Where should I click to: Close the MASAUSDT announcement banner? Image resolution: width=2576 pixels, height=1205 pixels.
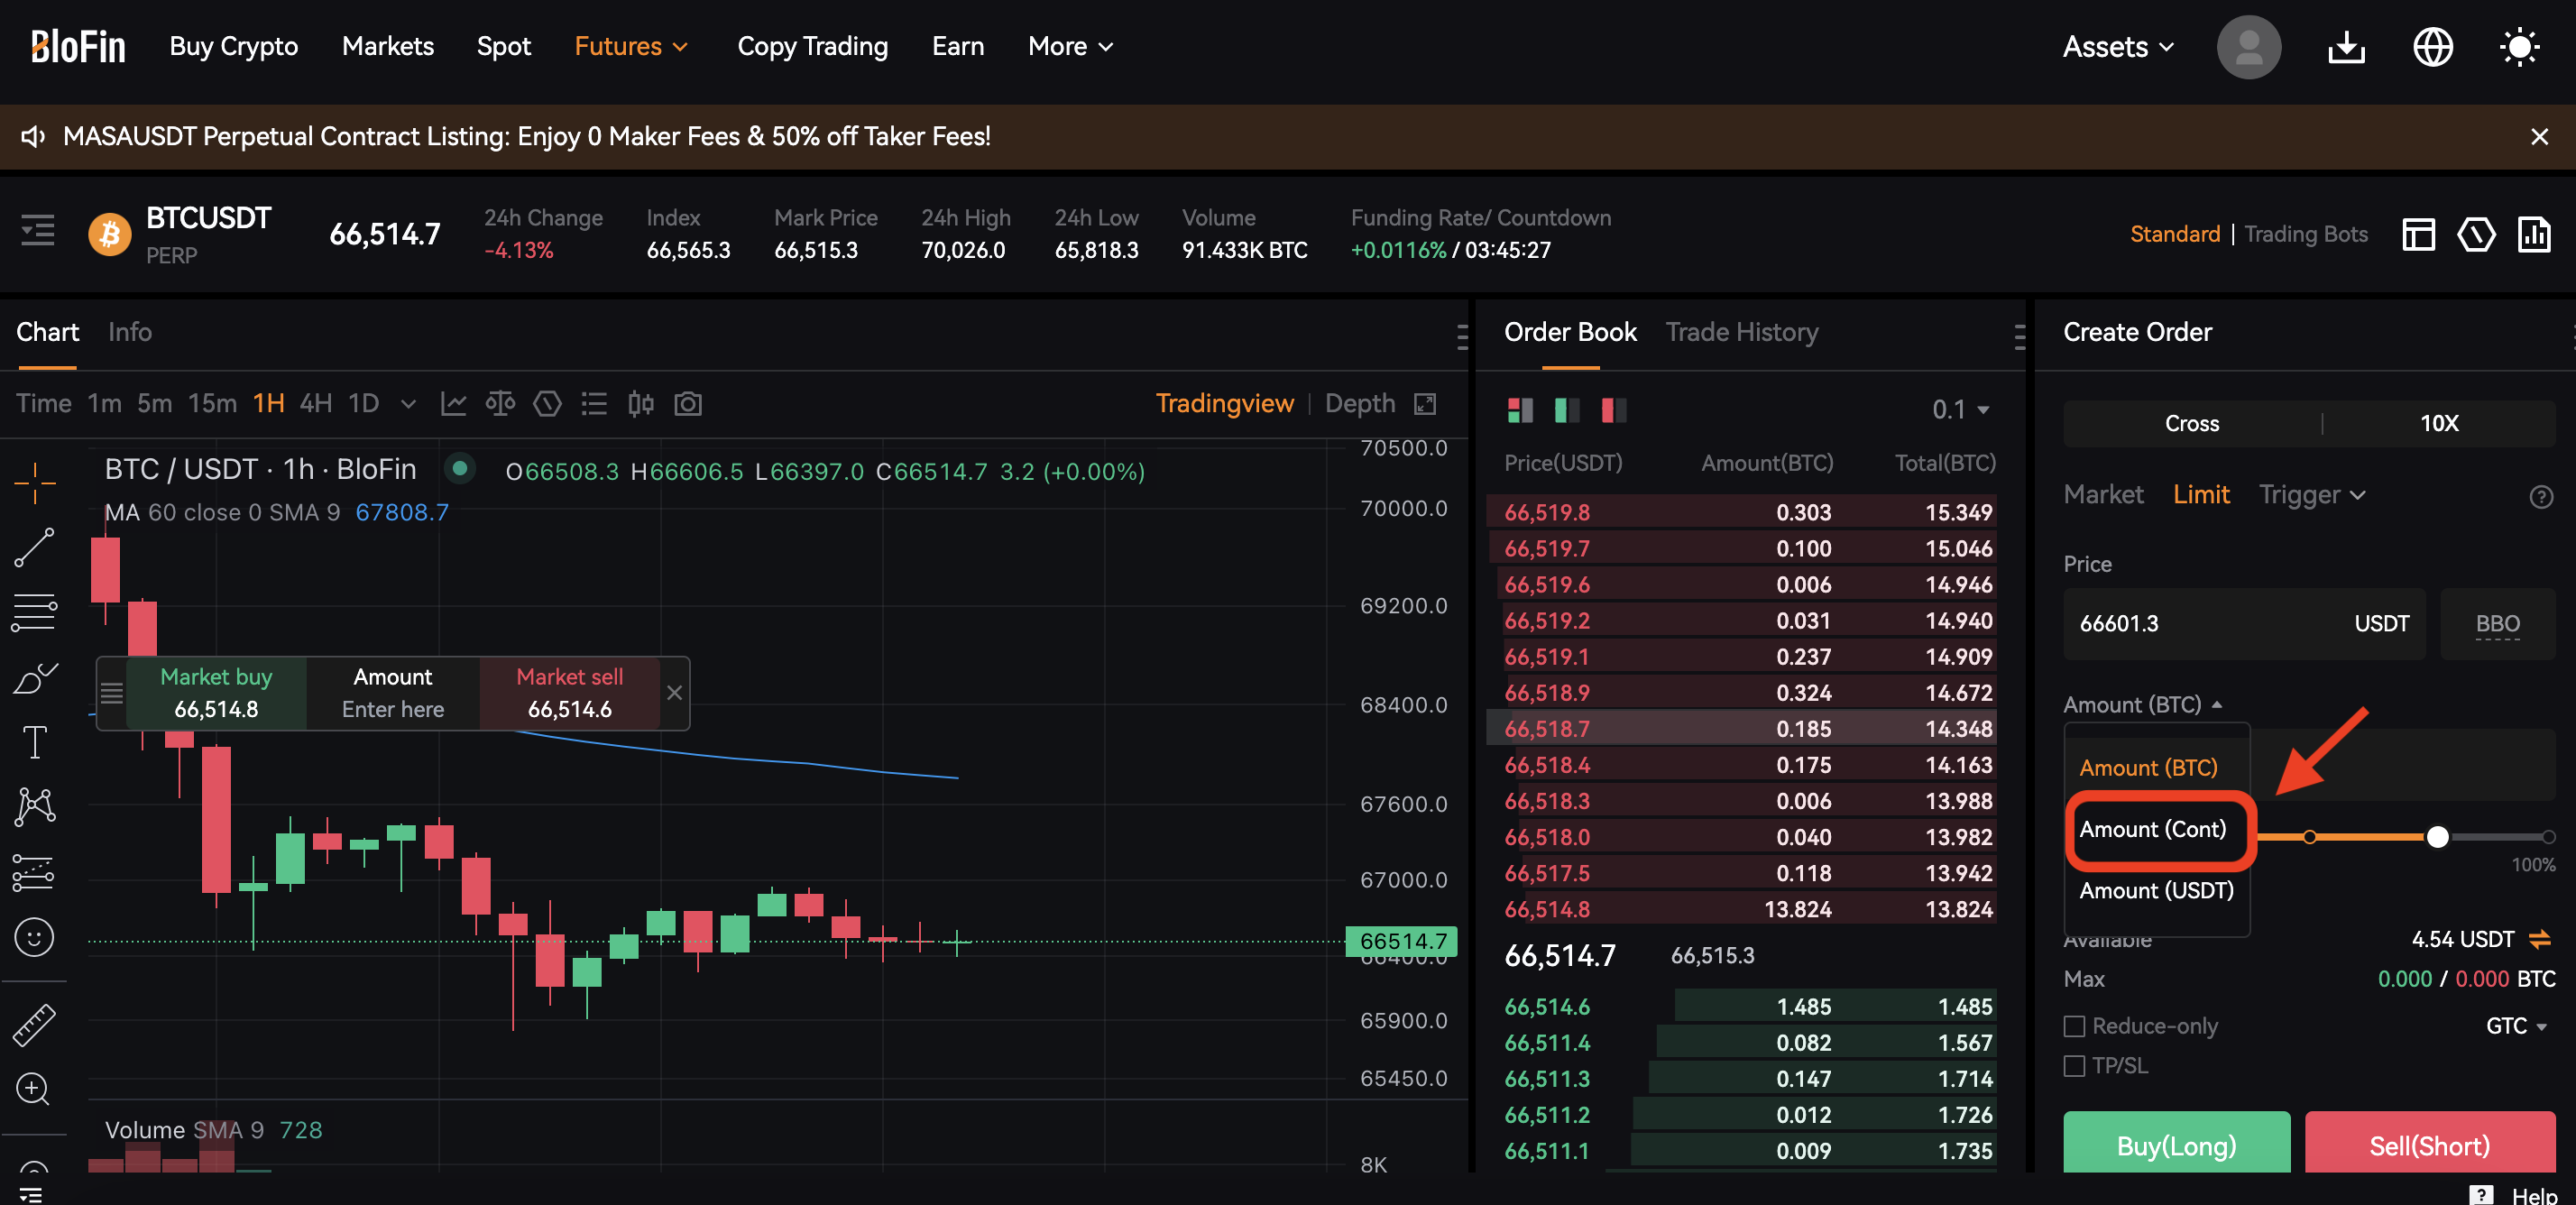(2538, 136)
